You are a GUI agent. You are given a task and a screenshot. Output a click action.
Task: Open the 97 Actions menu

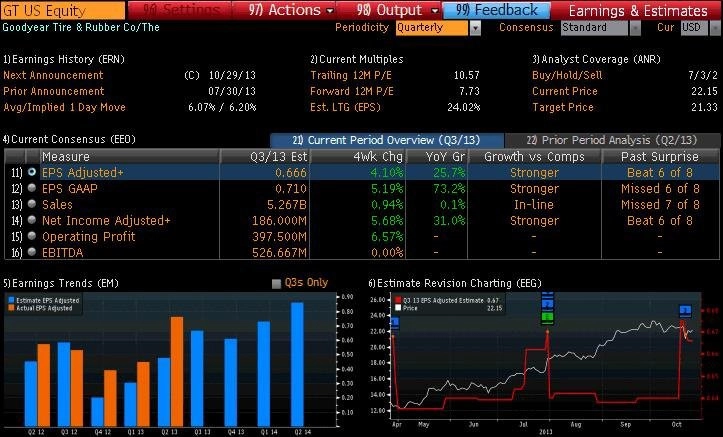click(284, 10)
